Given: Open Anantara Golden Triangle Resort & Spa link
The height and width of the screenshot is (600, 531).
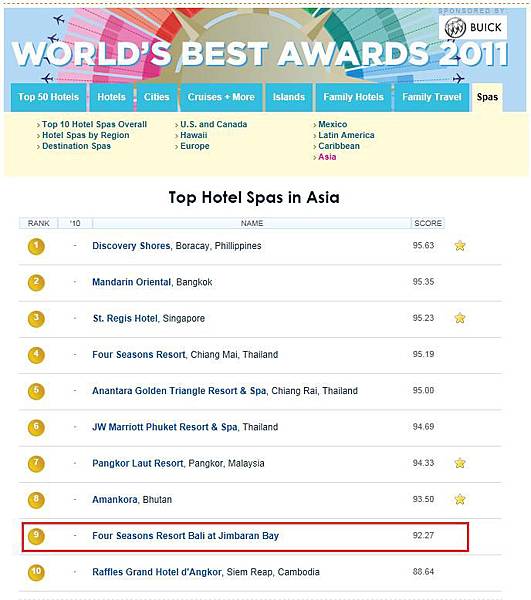Looking at the screenshot, I should point(179,391).
